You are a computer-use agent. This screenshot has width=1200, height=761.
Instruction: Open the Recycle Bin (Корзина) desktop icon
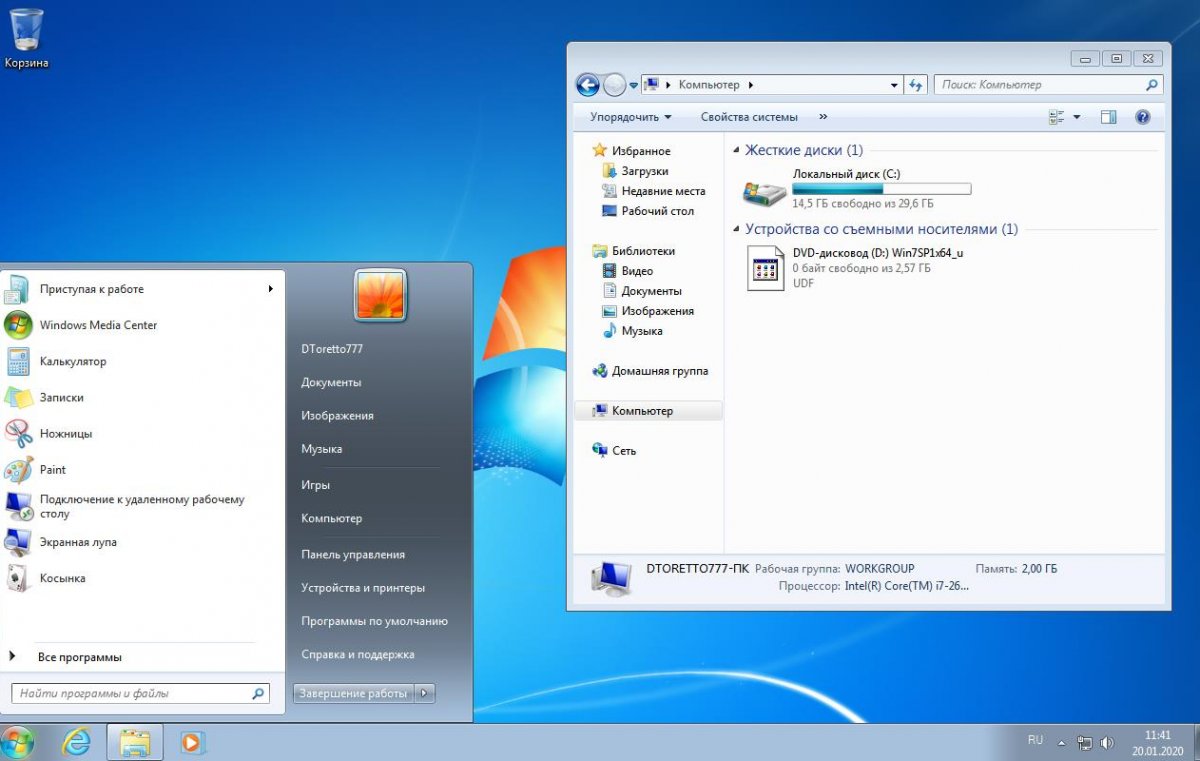pos(26,38)
